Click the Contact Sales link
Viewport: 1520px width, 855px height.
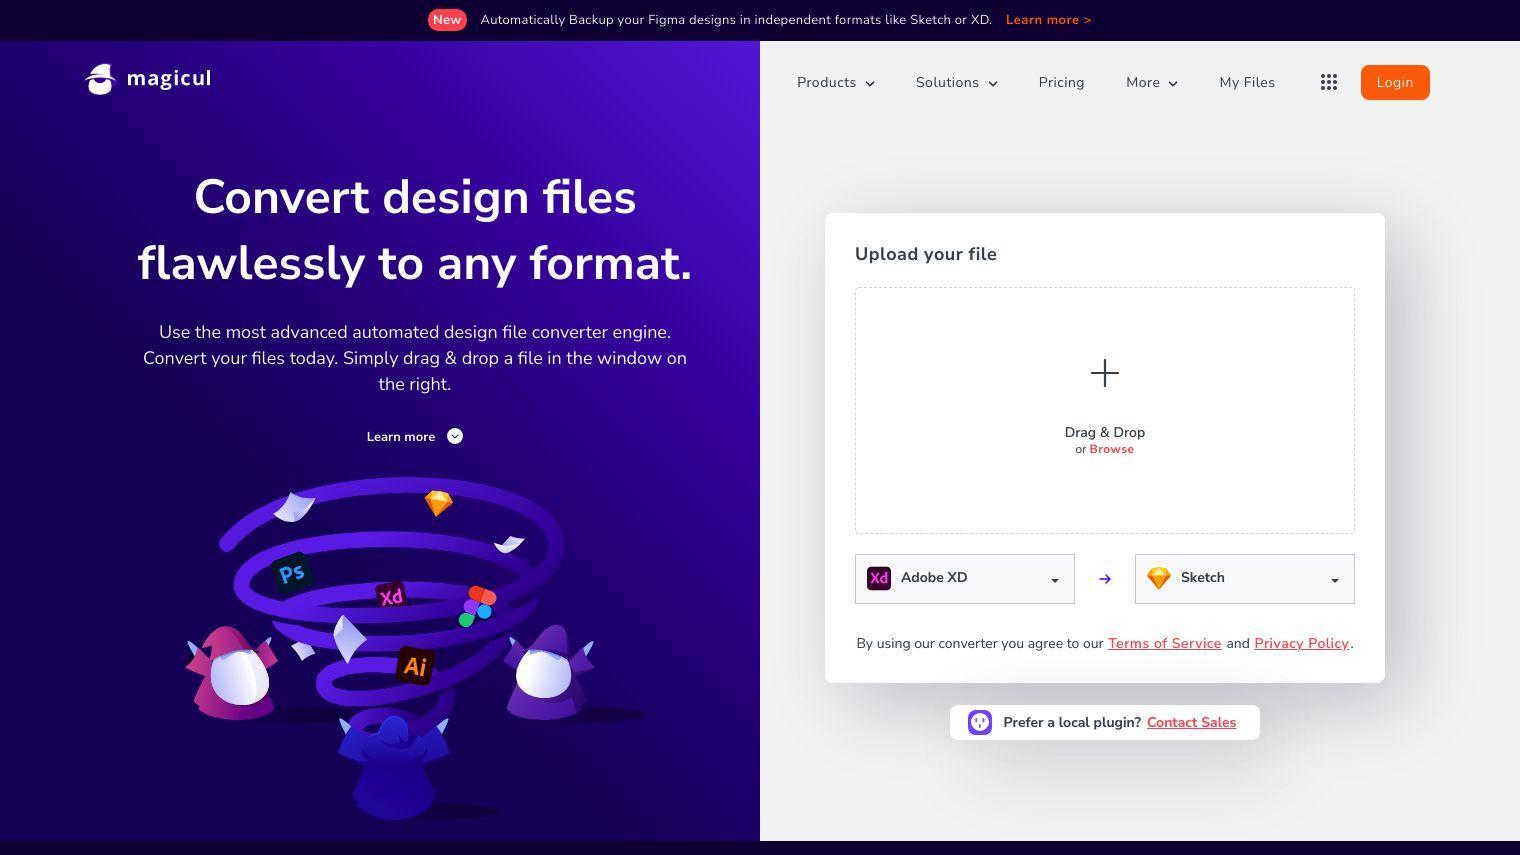(1191, 723)
